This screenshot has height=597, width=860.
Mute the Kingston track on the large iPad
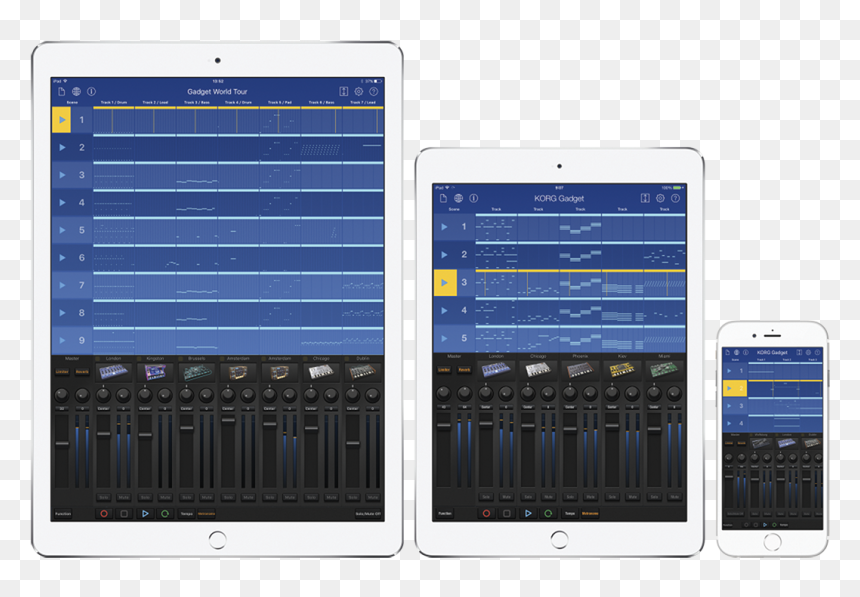point(165,498)
